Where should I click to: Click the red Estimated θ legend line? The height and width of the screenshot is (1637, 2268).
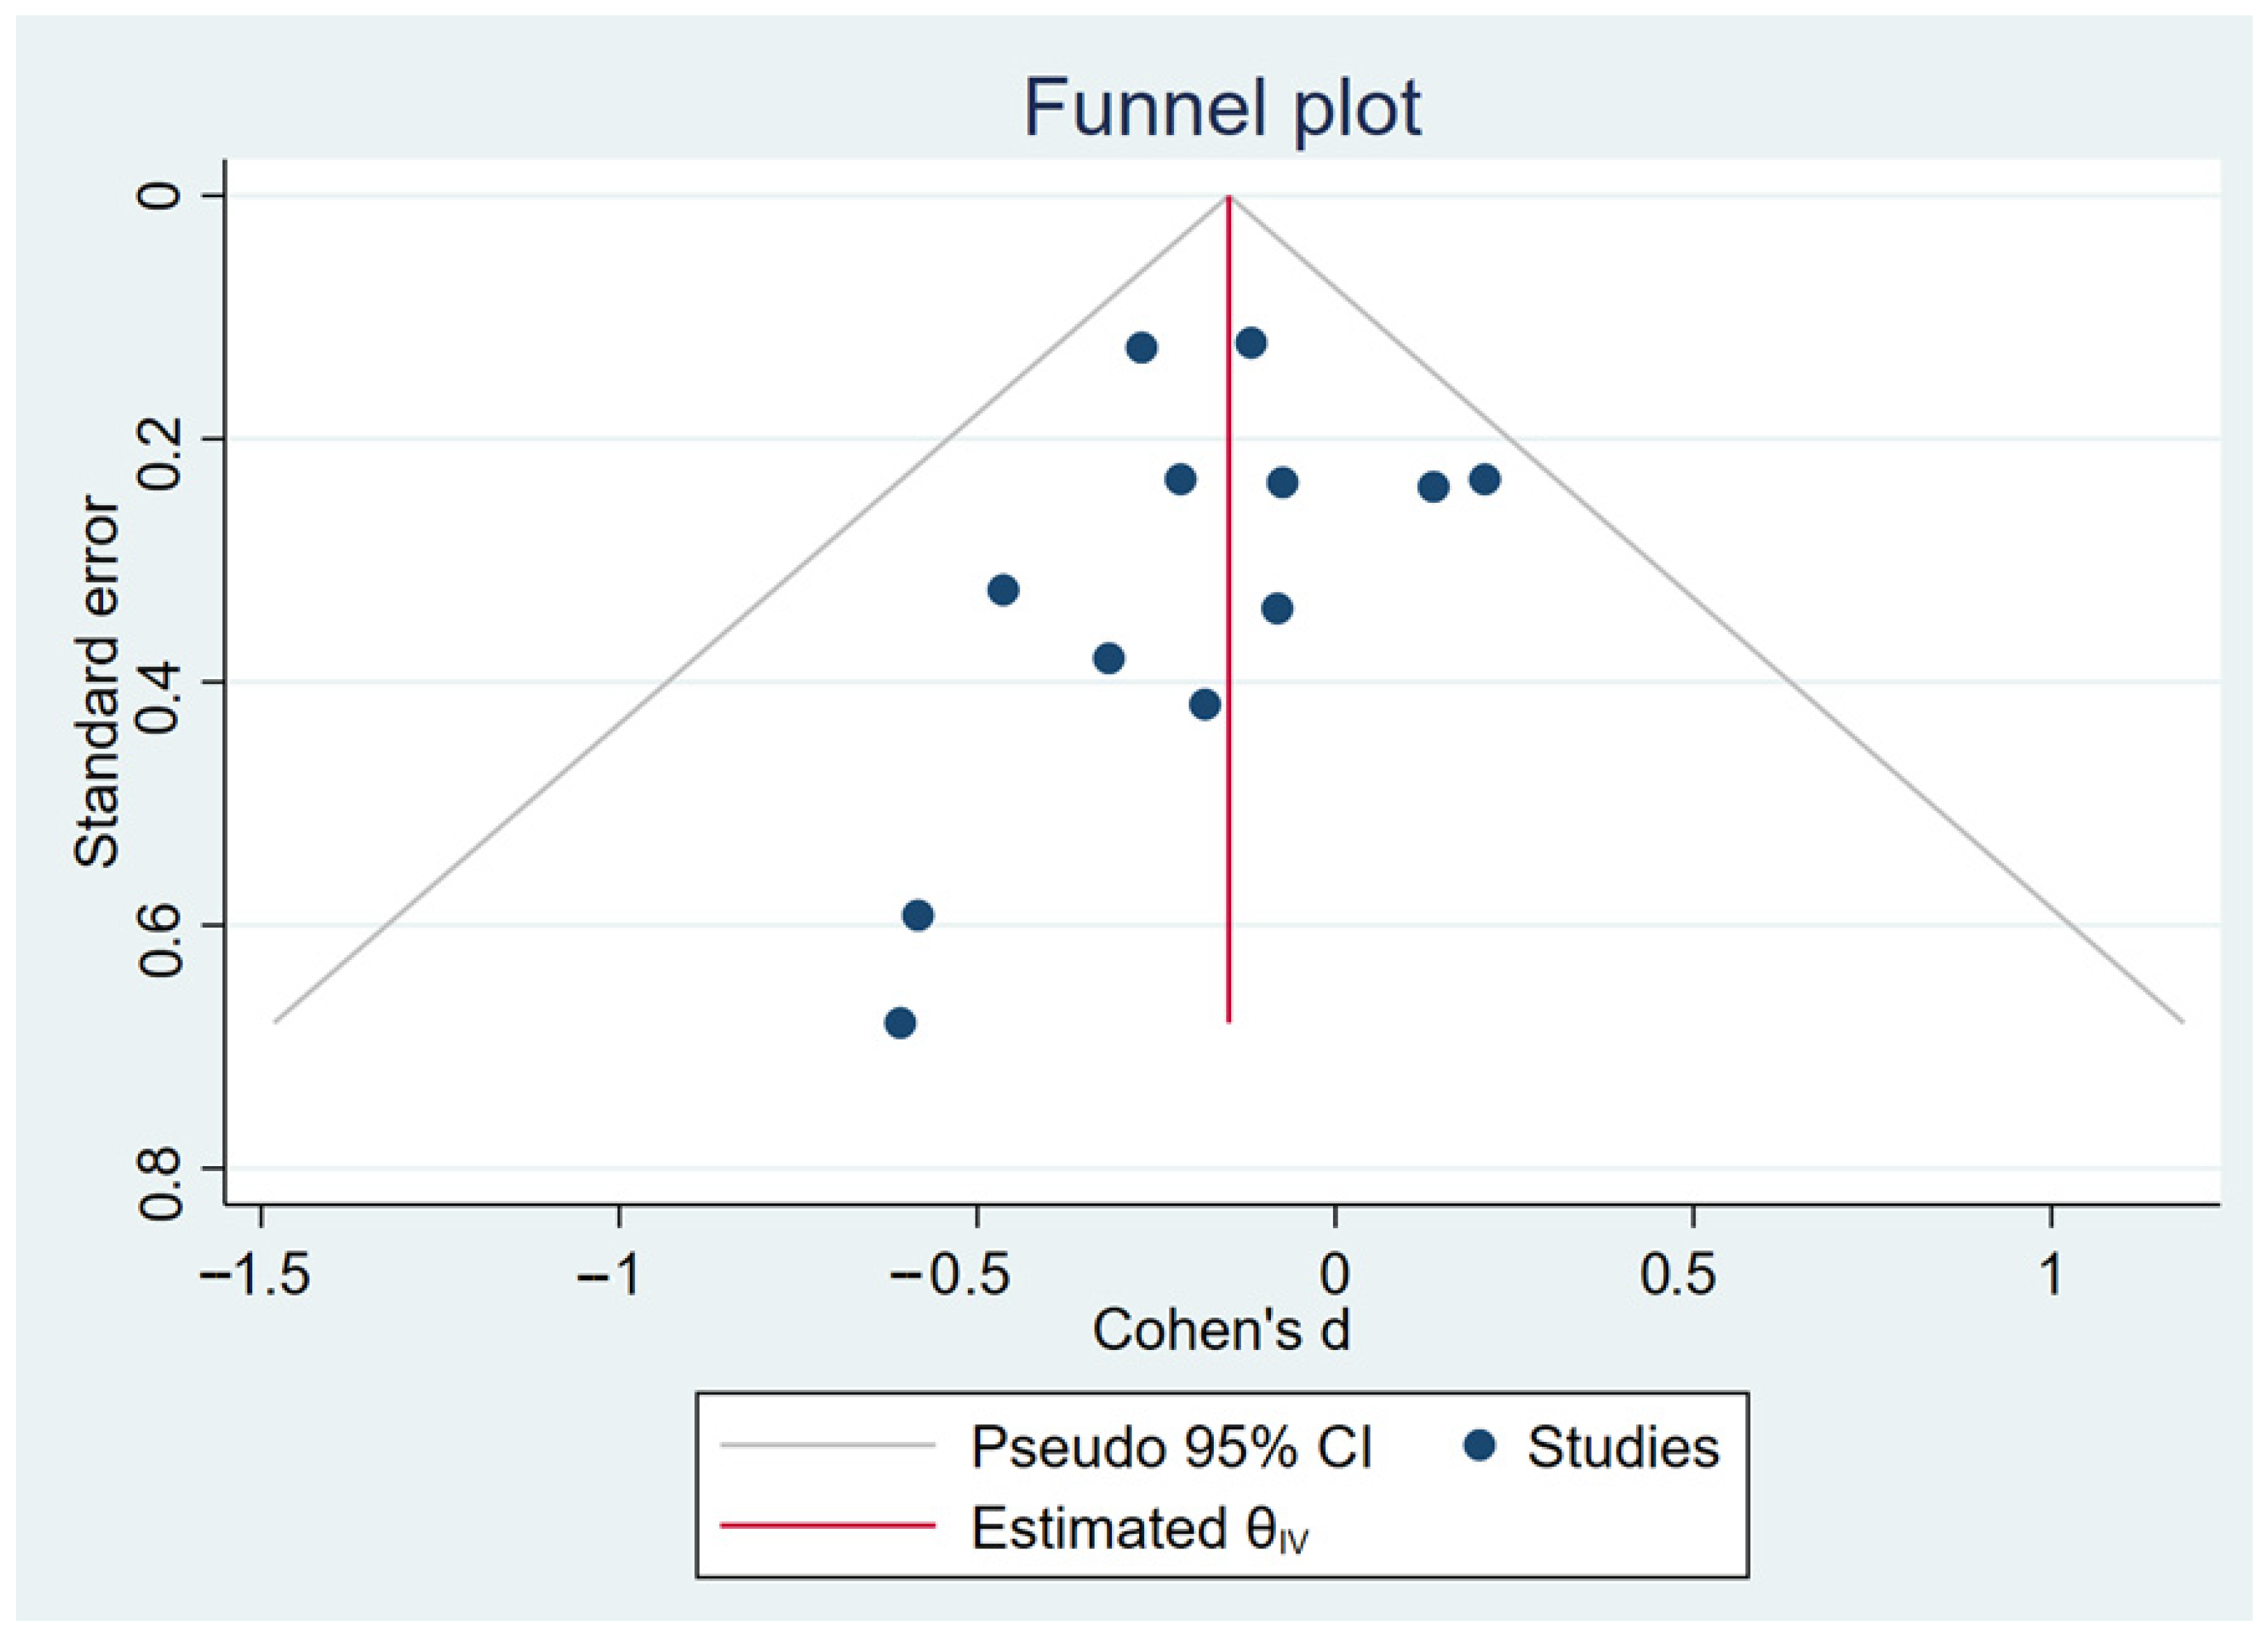click(x=827, y=1526)
